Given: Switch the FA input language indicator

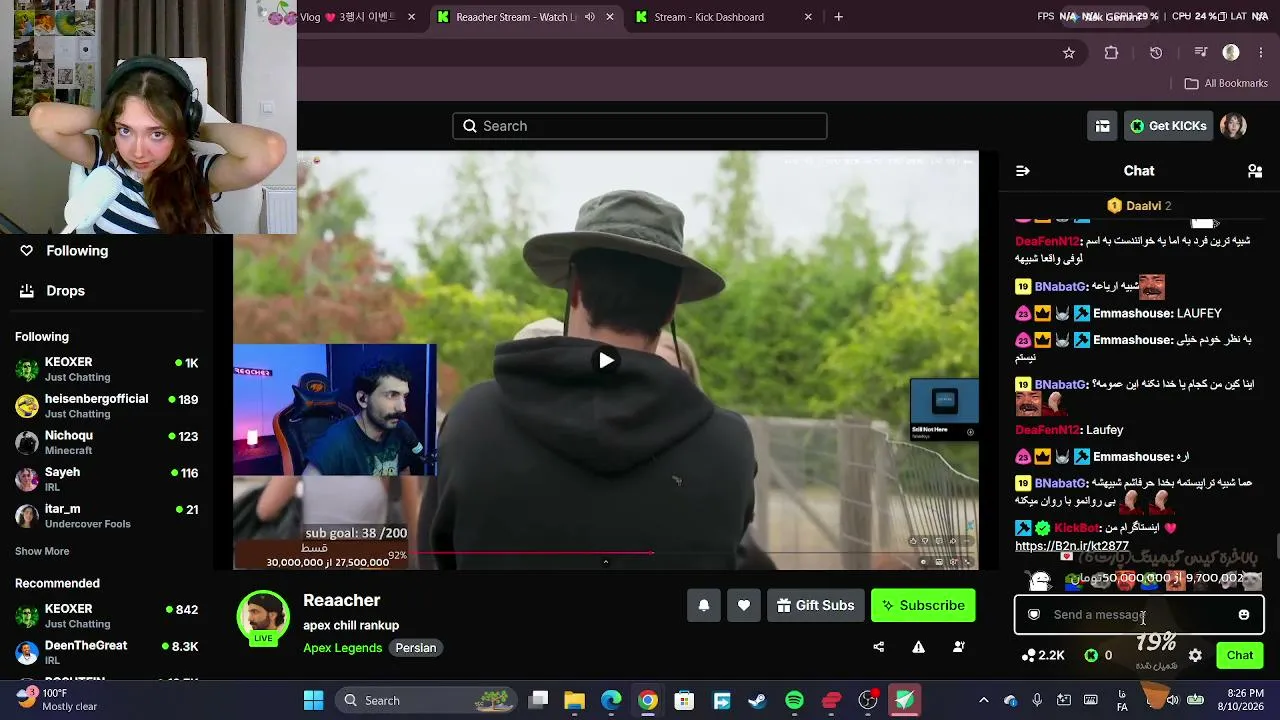Looking at the screenshot, I should tap(1122, 700).
